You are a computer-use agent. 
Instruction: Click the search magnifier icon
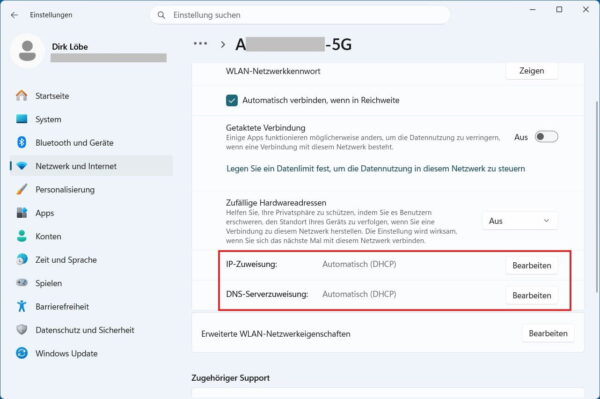(x=161, y=15)
